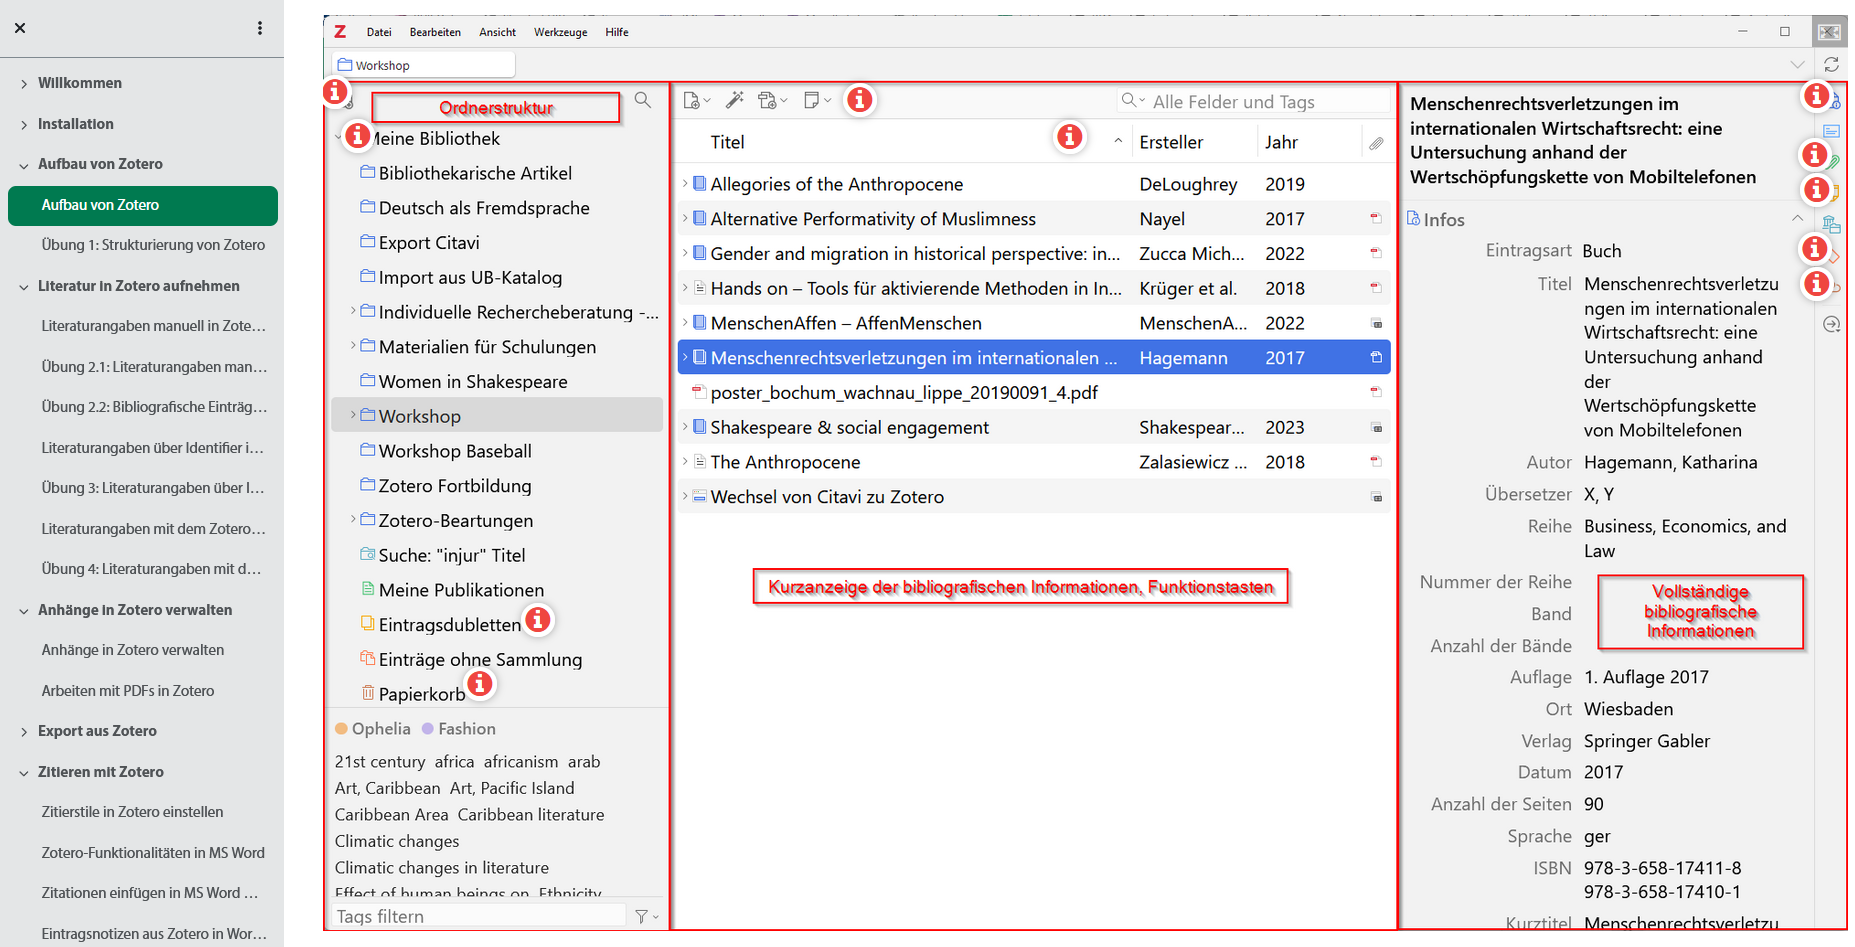1855x947 pixels.
Task: Collapse the Meine Bibliothek tree
Action: point(338,138)
